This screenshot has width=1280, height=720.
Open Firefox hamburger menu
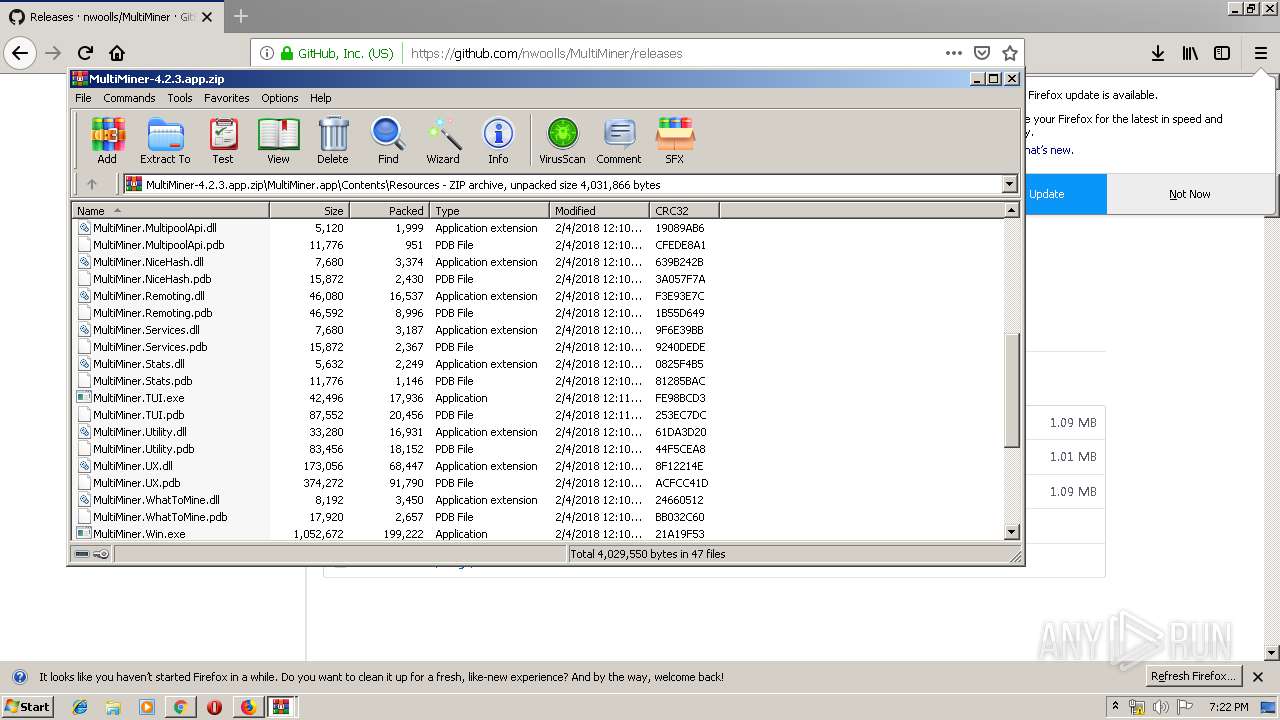(1261, 53)
